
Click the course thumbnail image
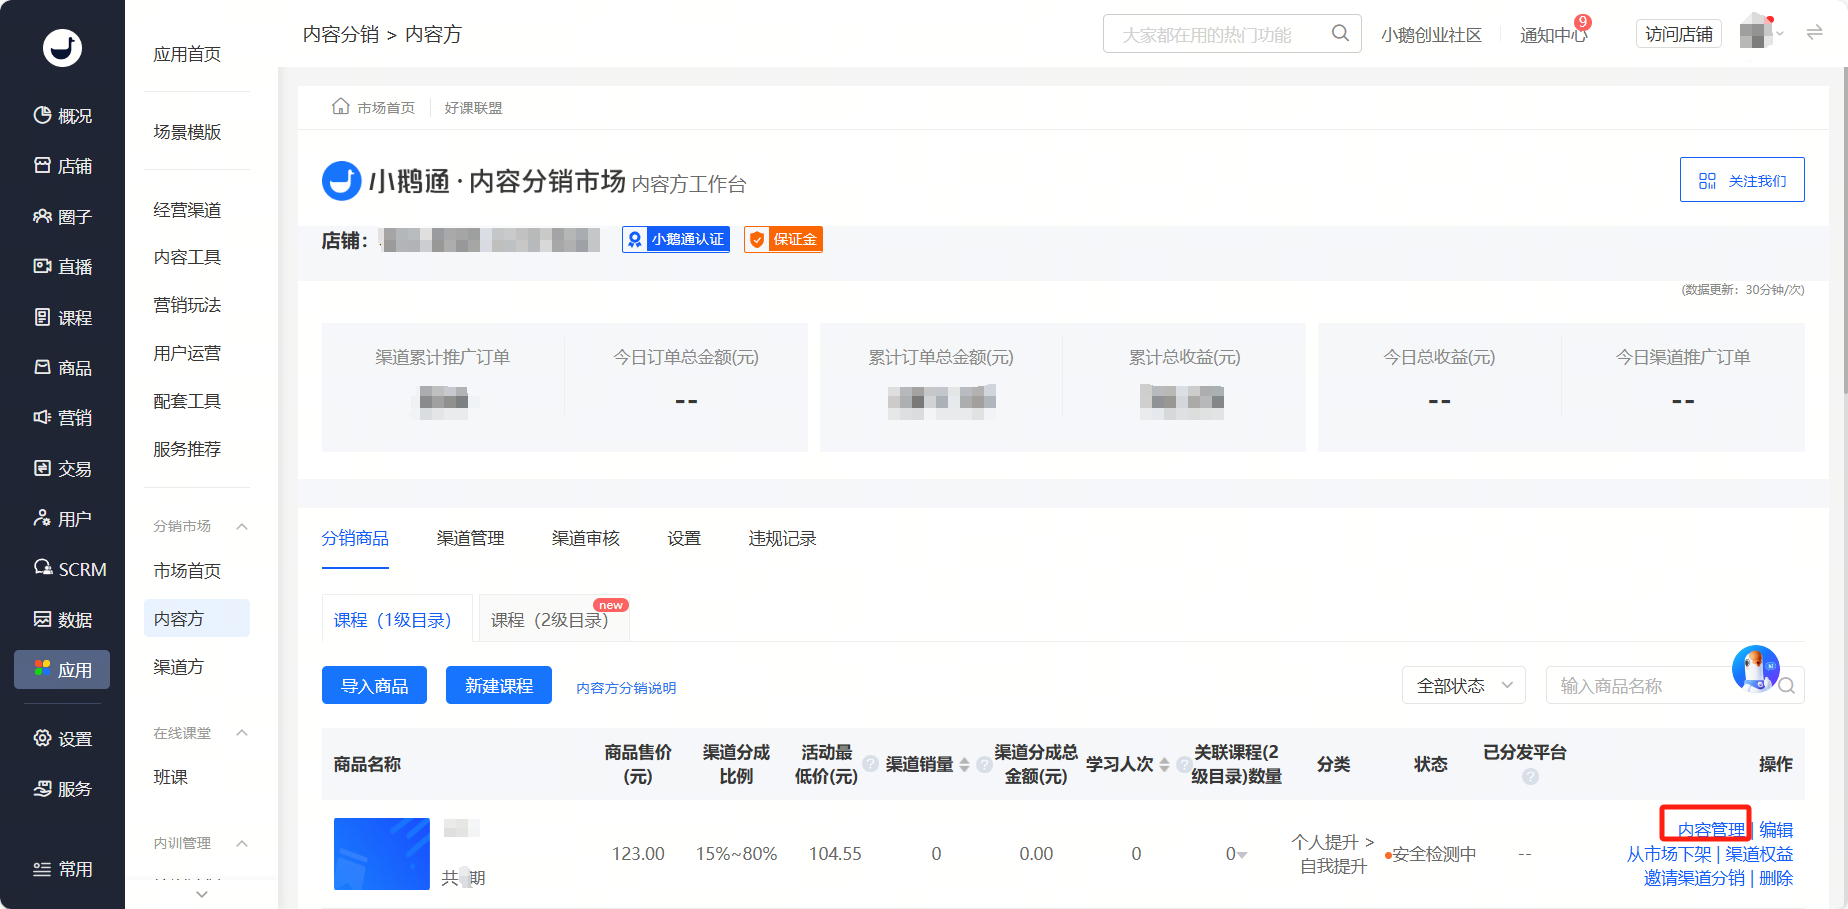pyautogui.click(x=382, y=854)
